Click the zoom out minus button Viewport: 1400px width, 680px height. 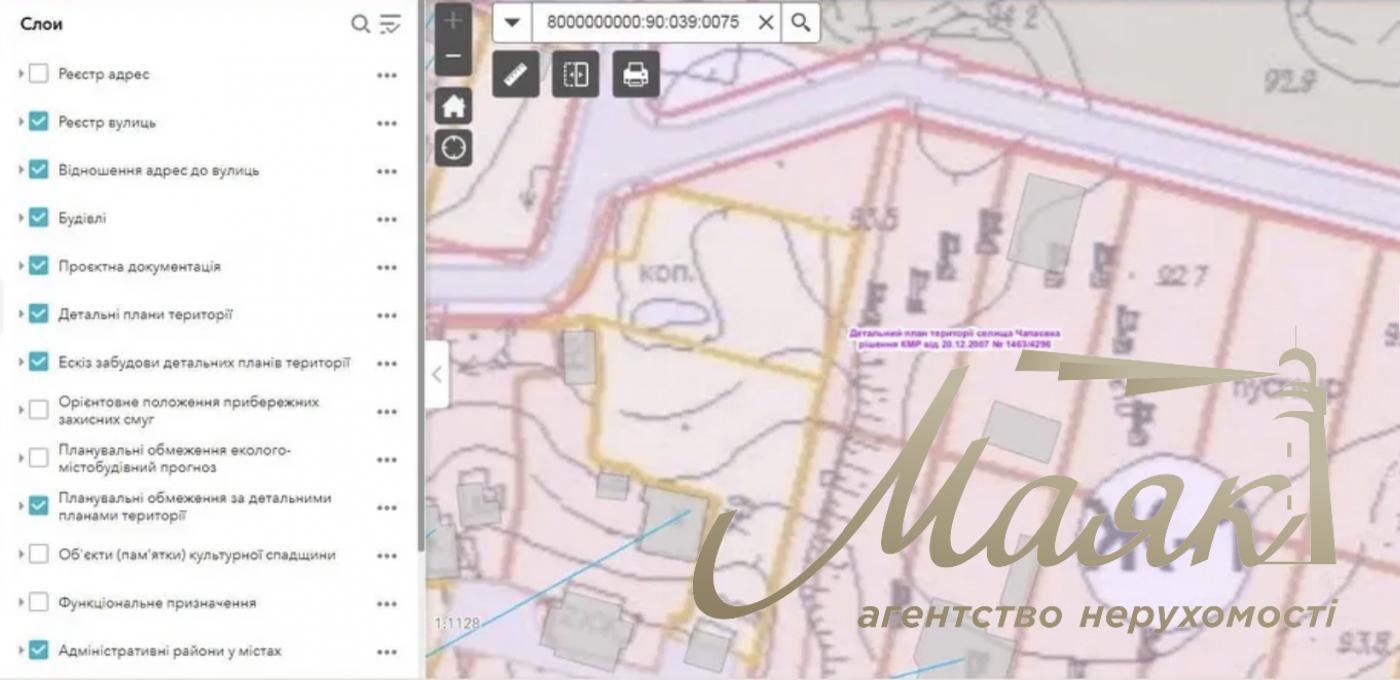coord(453,56)
